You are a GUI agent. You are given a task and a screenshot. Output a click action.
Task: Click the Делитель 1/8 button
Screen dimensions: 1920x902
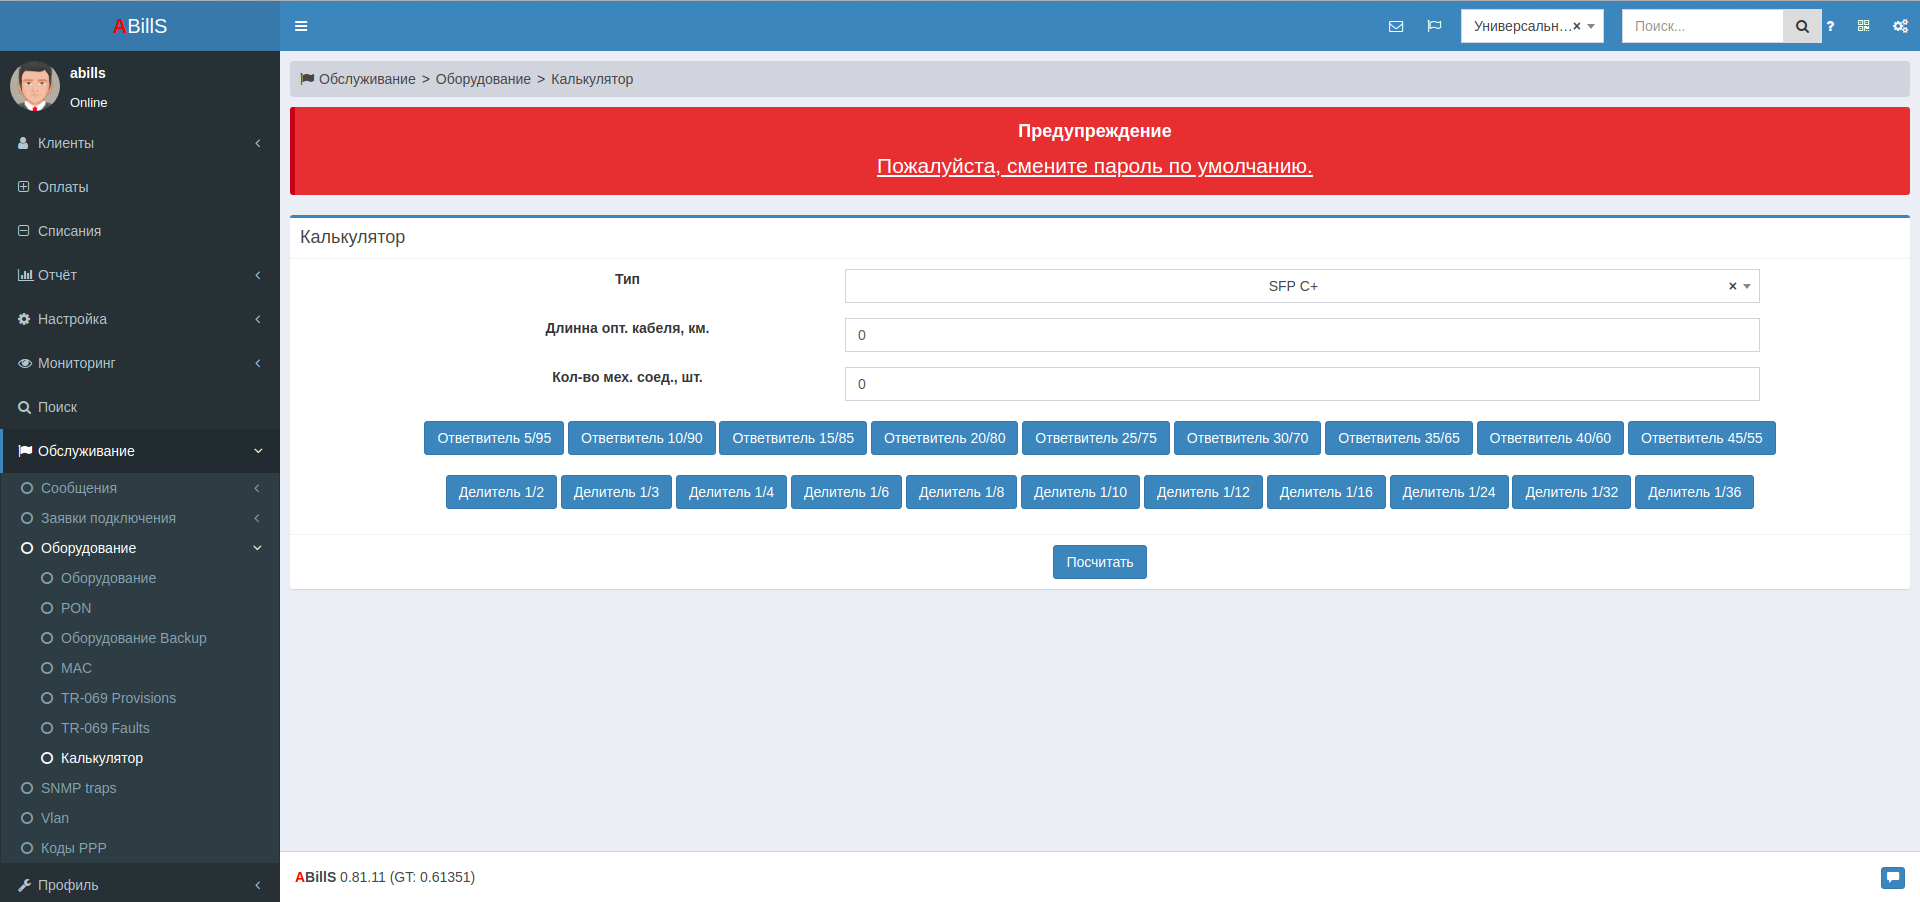[x=960, y=492]
